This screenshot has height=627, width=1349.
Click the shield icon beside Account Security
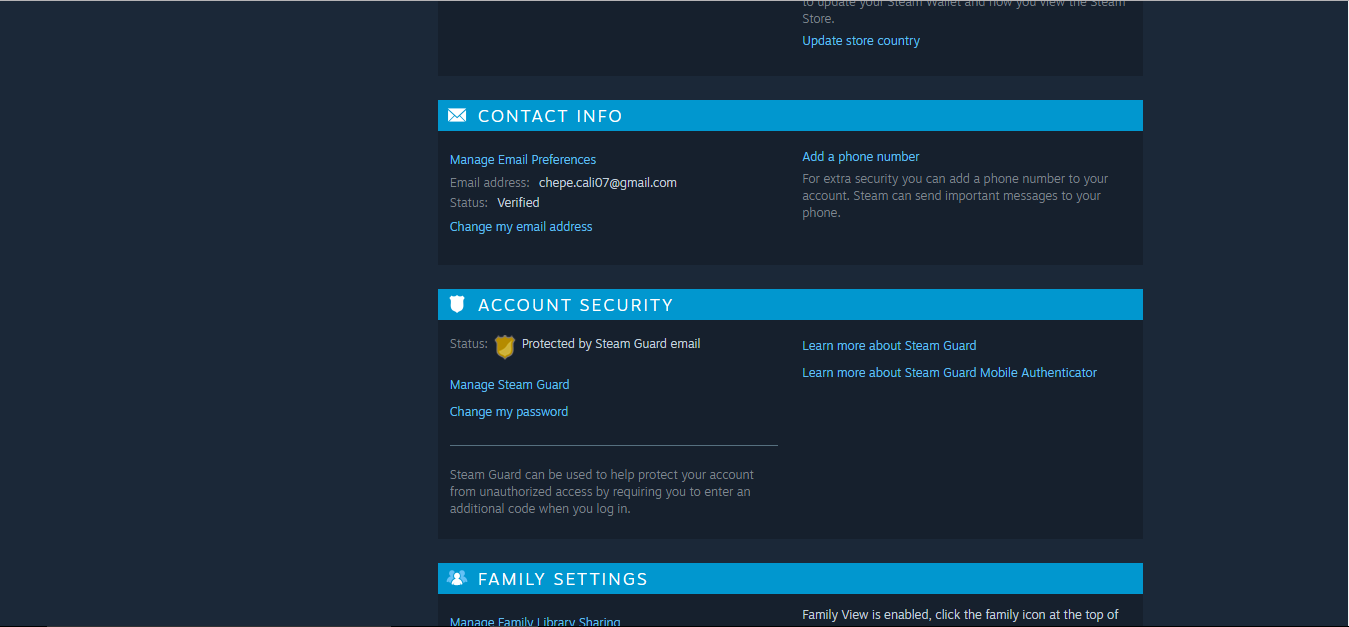[457, 304]
